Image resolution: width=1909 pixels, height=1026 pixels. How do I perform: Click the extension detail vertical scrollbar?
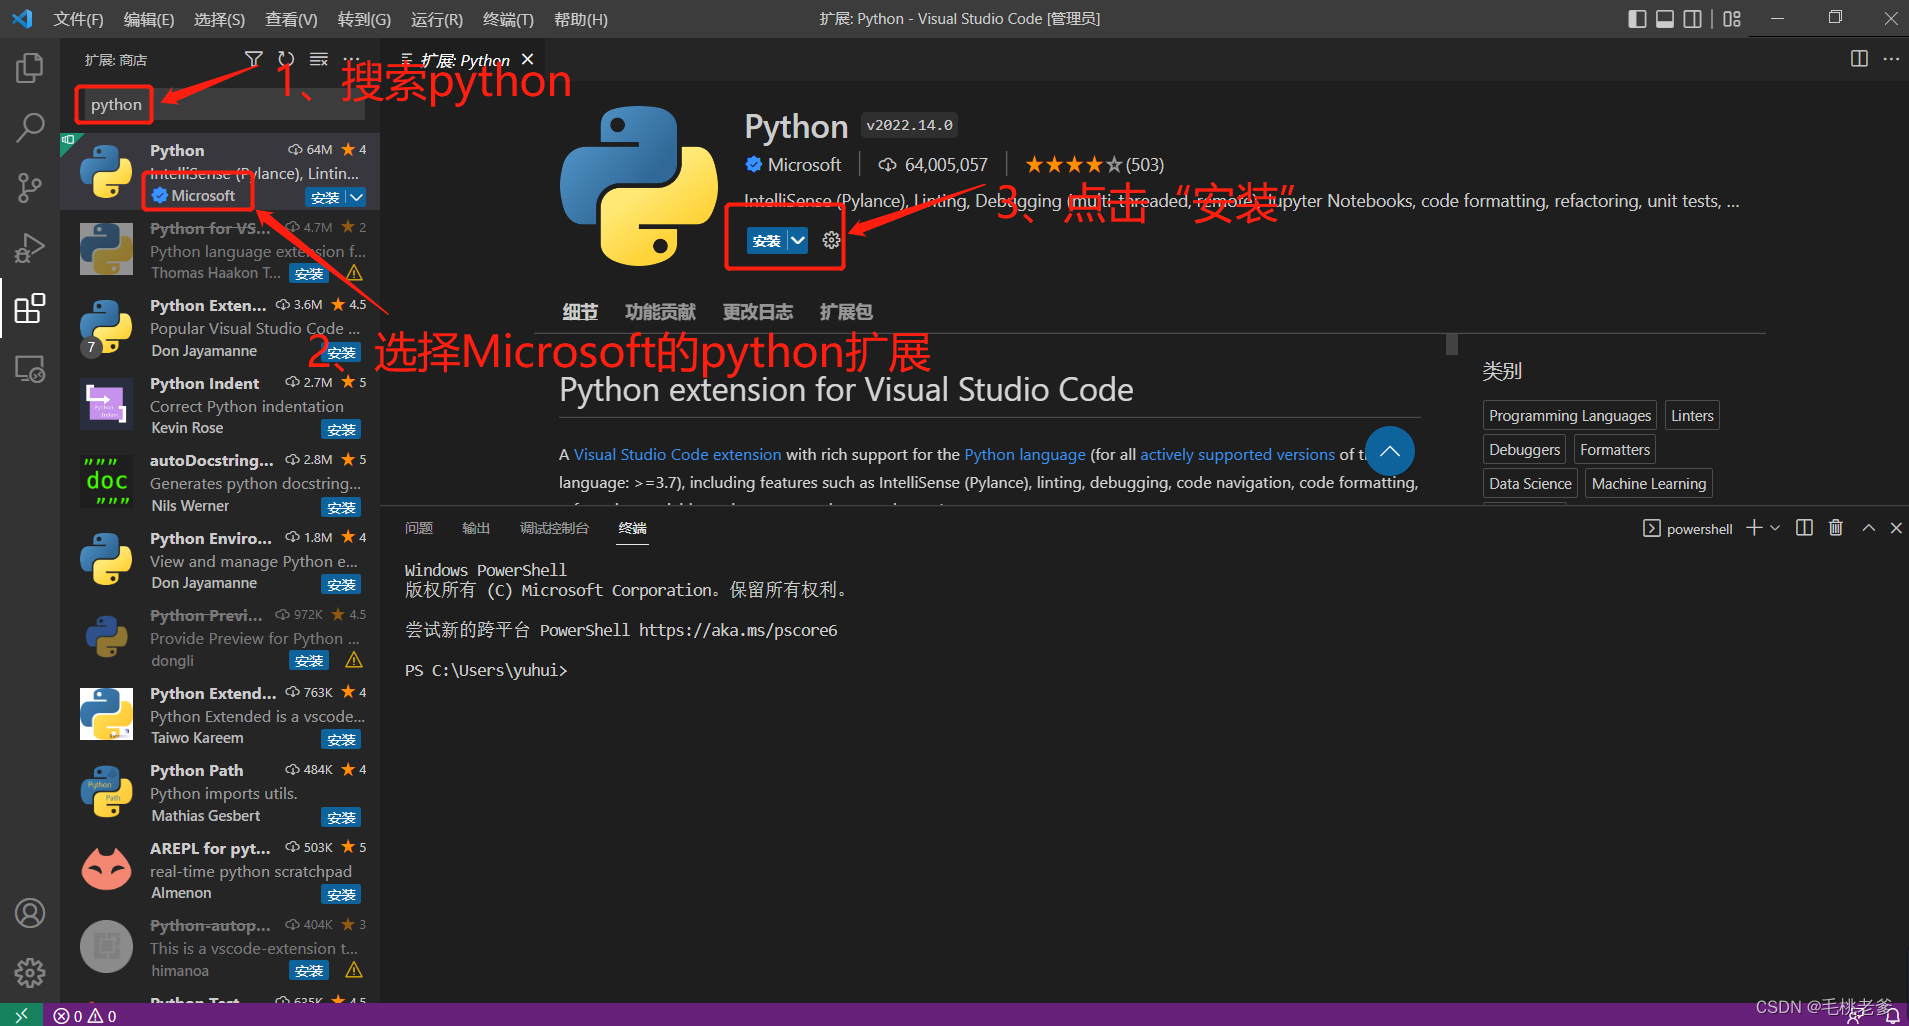pos(1452,344)
